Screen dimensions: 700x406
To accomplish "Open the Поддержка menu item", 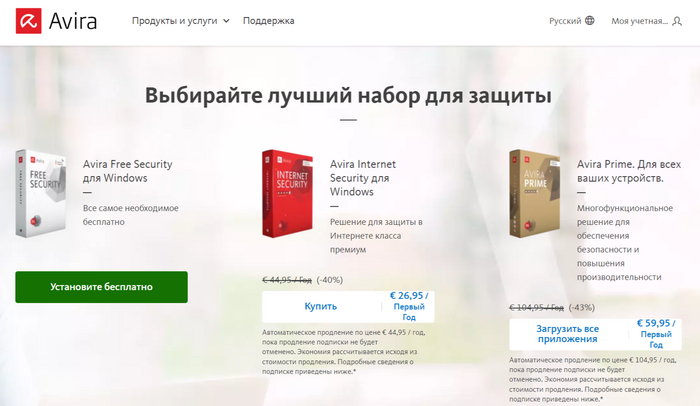I will (x=268, y=21).
